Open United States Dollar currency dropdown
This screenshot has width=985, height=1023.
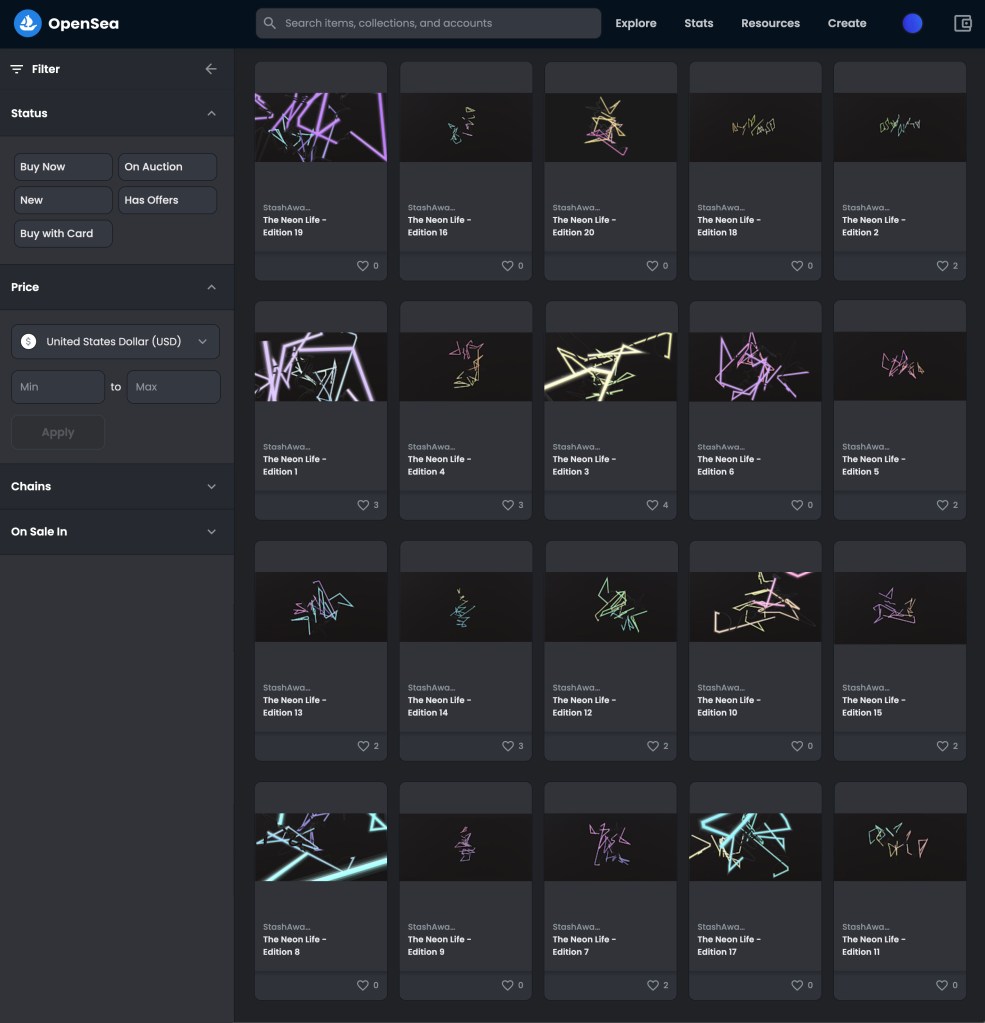point(115,341)
